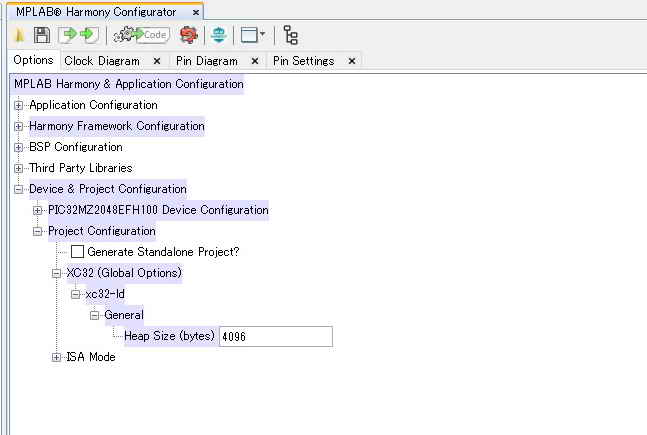Open the window layout dropdown icon

pyautogui.click(x=253, y=35)
